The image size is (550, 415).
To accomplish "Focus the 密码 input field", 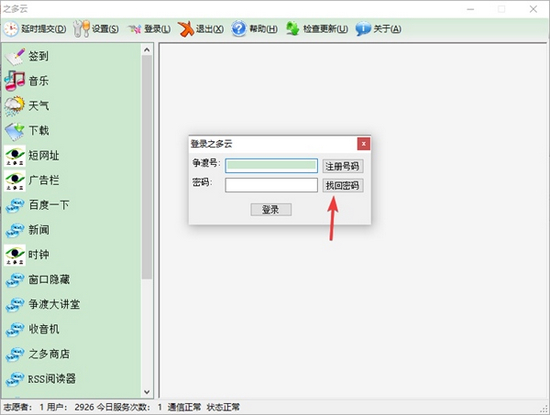I will pos(271,185).
